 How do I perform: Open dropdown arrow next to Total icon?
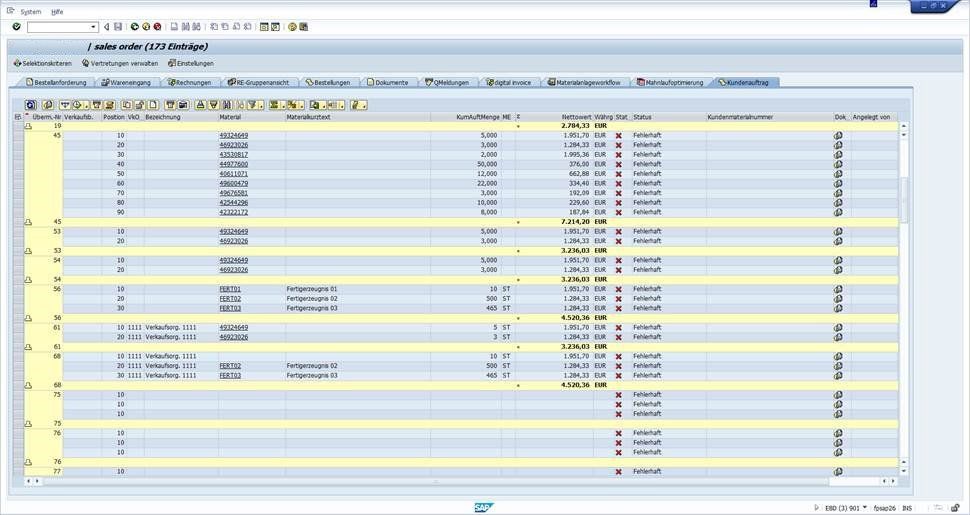283,105
